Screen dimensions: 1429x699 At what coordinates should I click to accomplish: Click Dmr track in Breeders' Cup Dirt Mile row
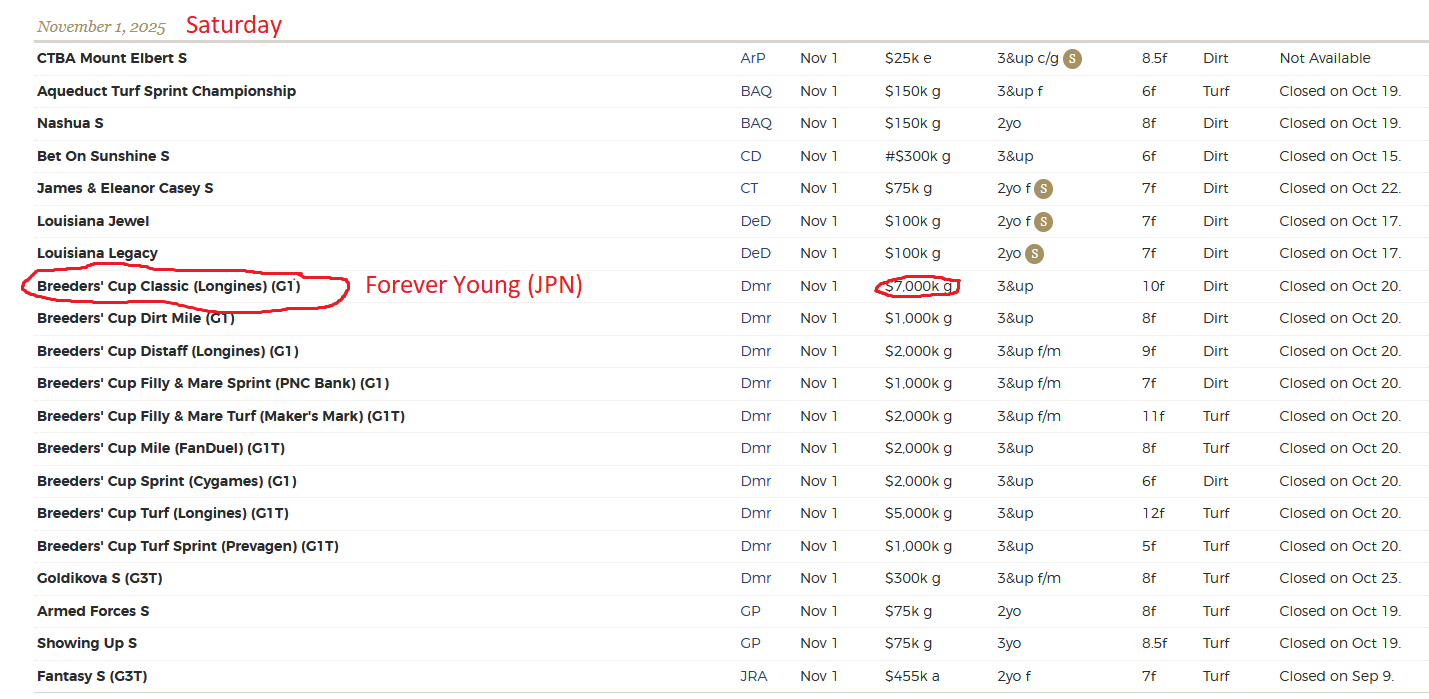pyautogui.click(x=756, y=318)
